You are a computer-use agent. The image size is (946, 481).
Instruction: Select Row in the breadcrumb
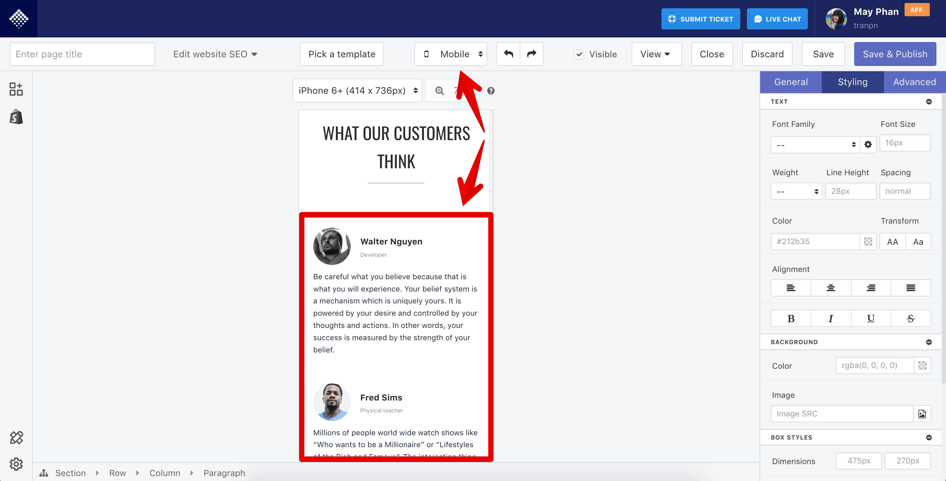point(118,473)
